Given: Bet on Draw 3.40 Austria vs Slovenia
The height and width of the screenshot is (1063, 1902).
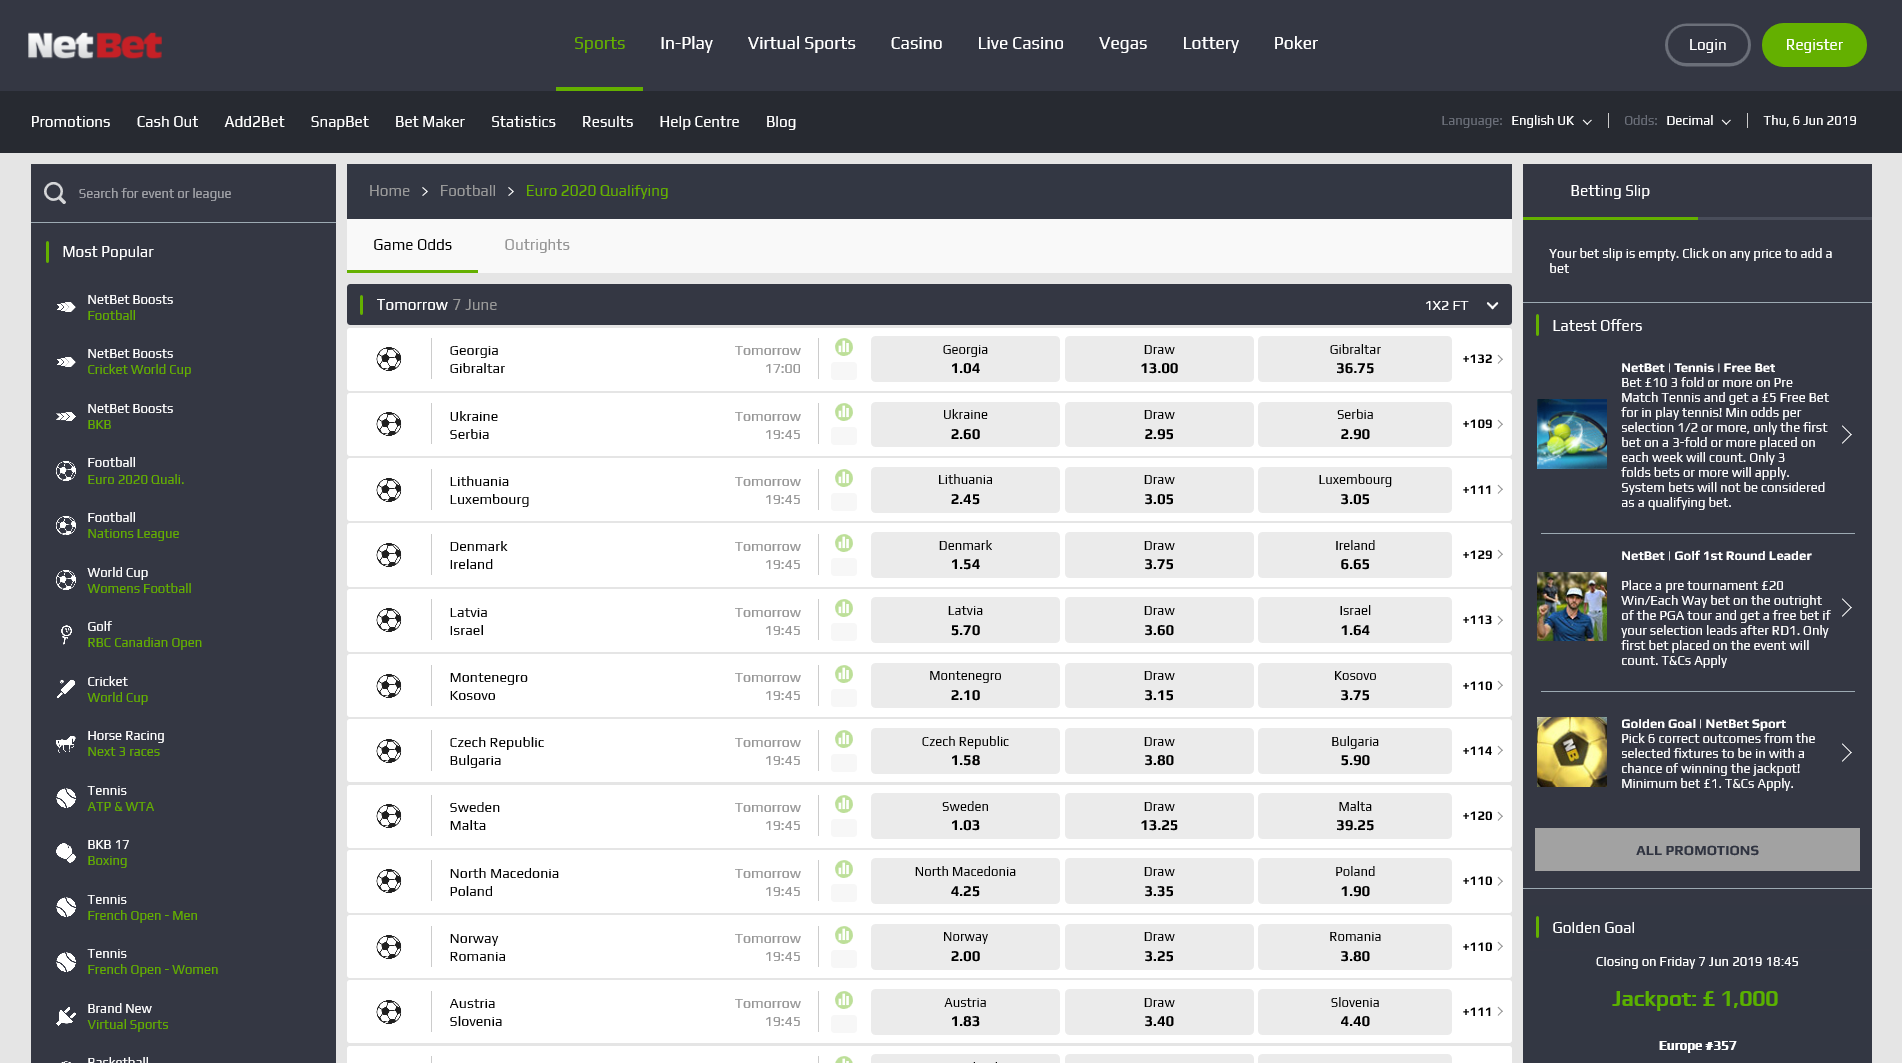Looking at the screenshot, I should (x=1159, y=1012).
